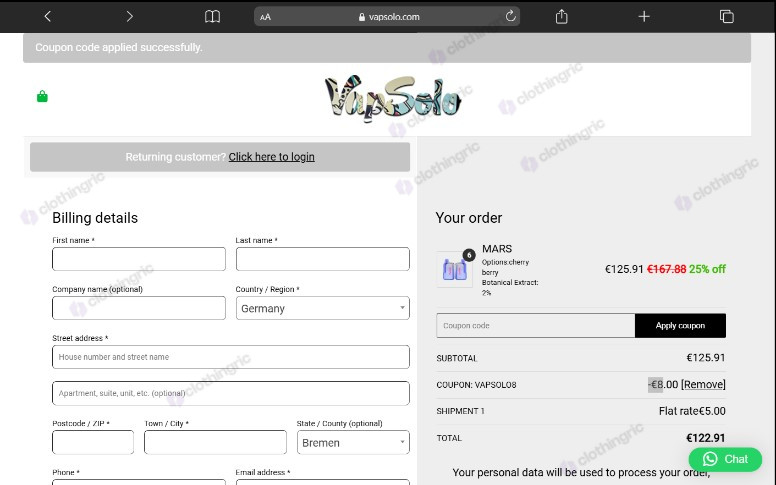776x485 pixels.
Task: Show all open tabs overview icon
Action: coord(727,16)
